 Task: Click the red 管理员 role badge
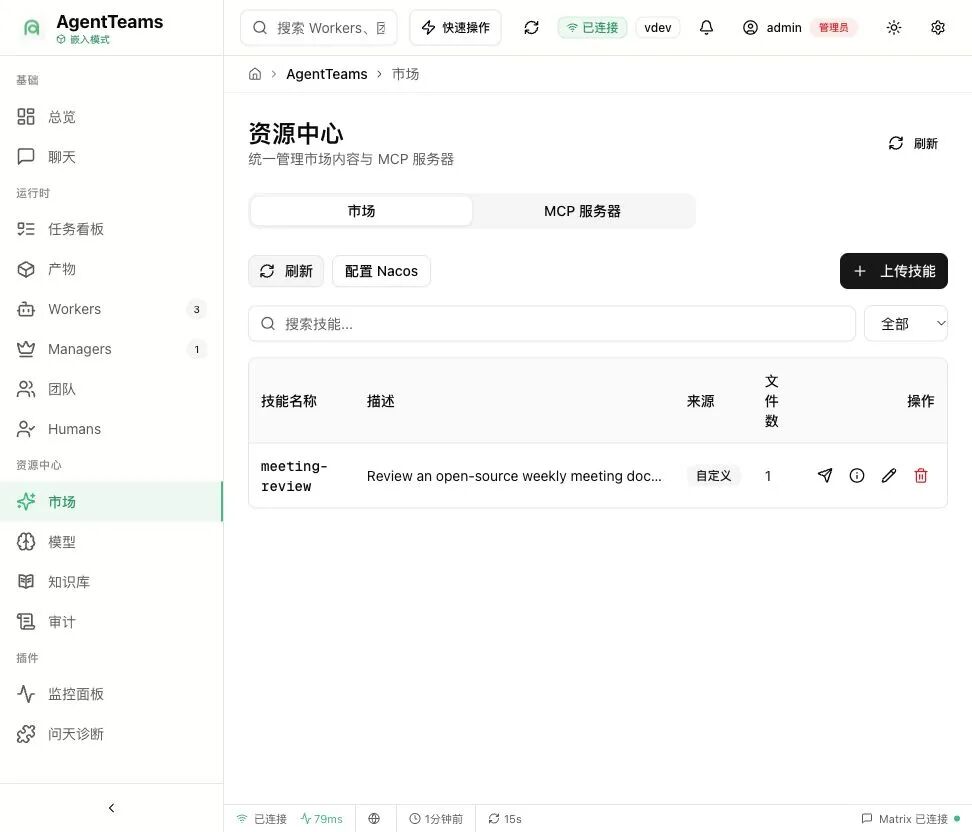tap(834, 28)
